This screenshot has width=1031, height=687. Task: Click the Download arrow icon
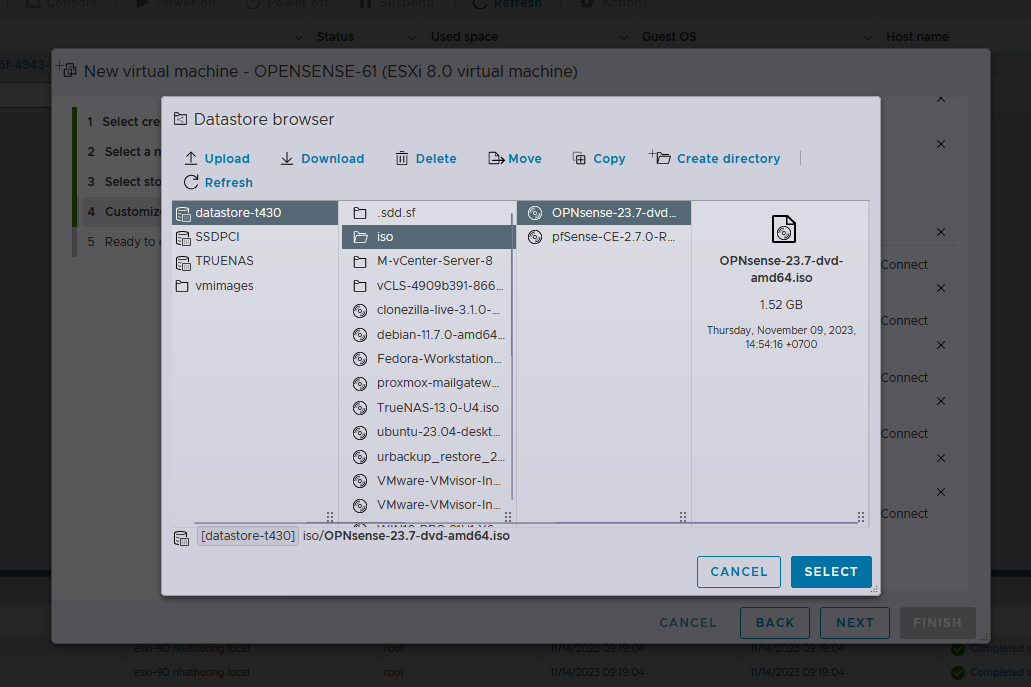[x=287, y=158]
